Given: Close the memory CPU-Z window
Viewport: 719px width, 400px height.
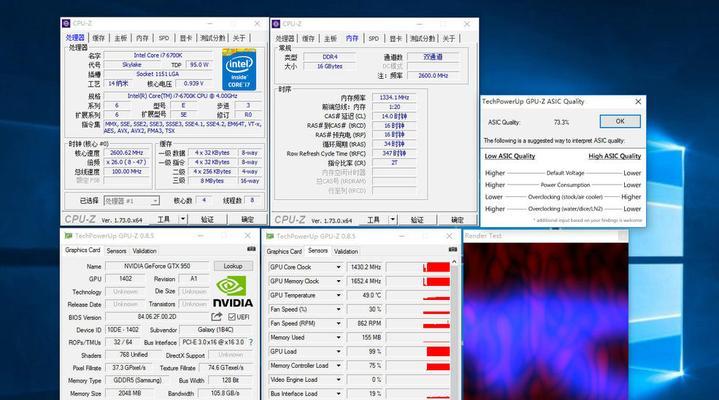Looking at the screenshot, I should 467,24.
